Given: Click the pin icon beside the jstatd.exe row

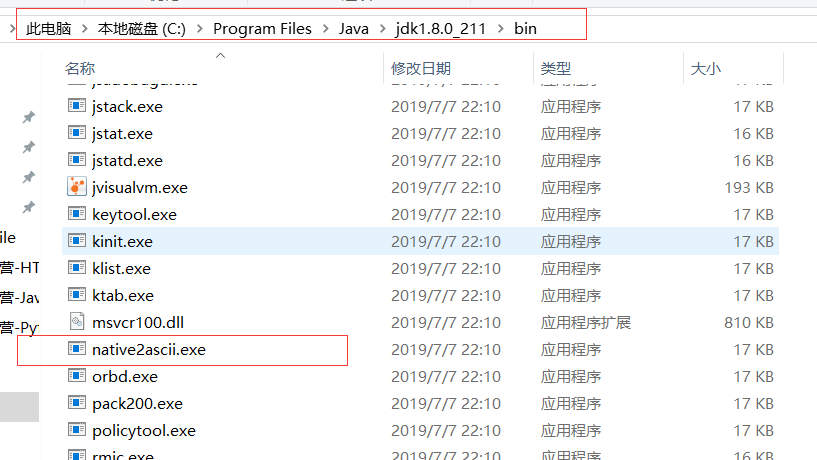Looking at the screenshot, I should (29, 177).
